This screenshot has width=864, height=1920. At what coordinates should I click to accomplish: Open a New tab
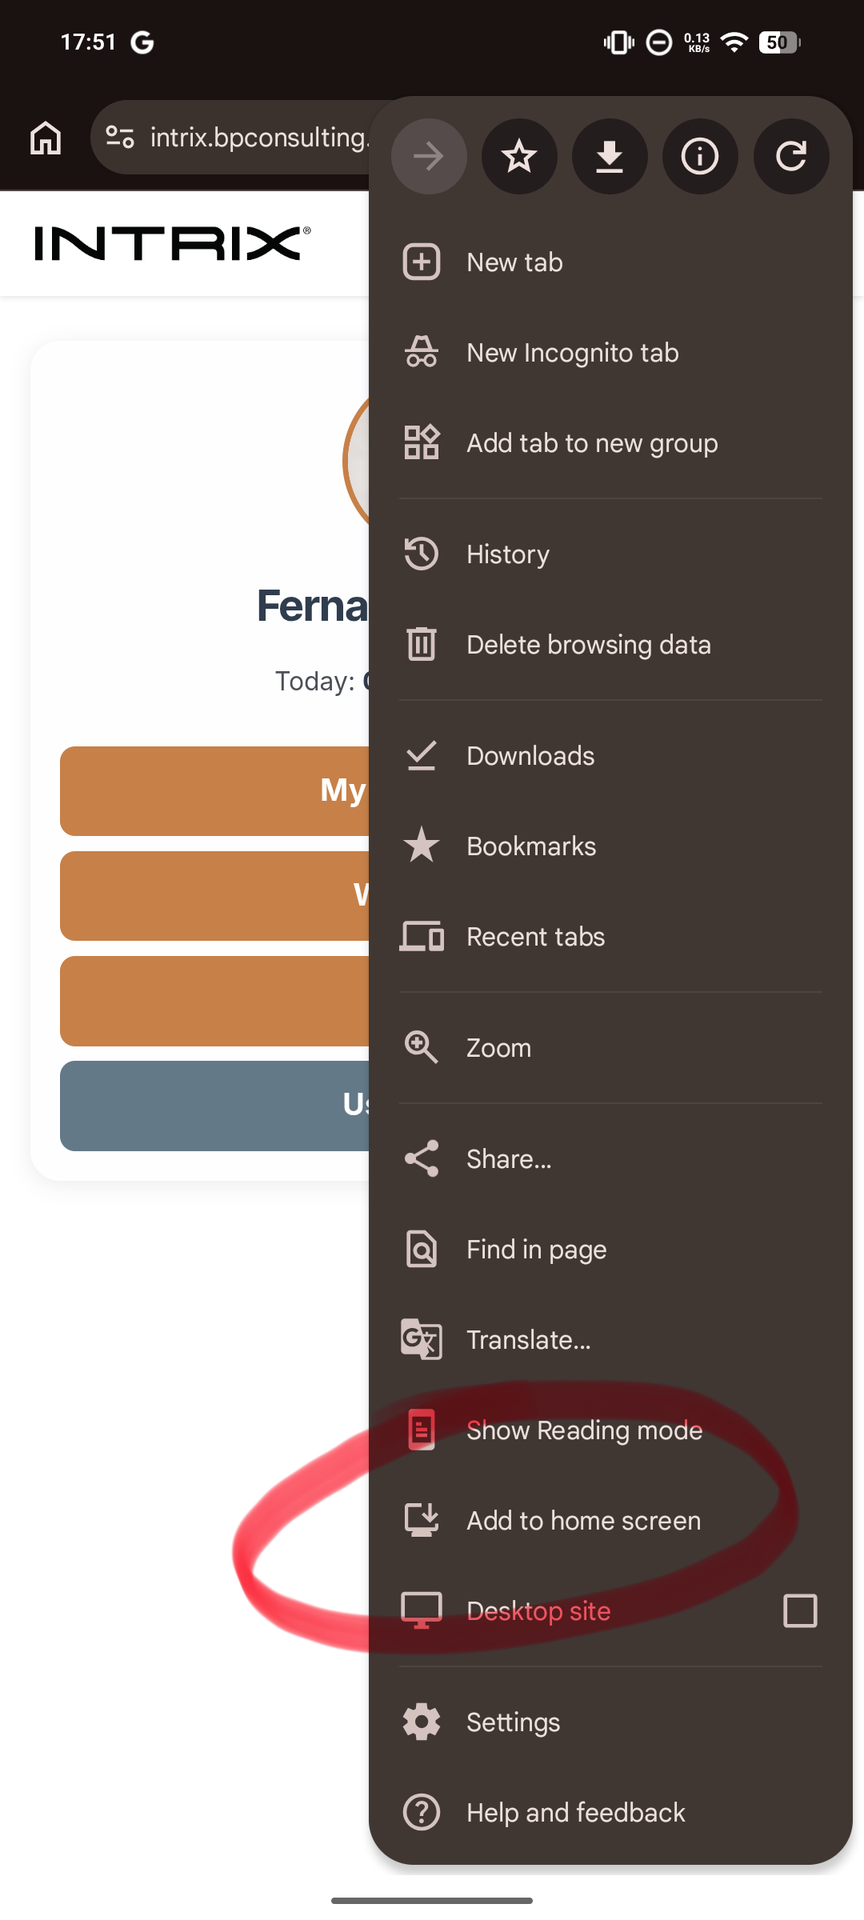tap(514, 263)
